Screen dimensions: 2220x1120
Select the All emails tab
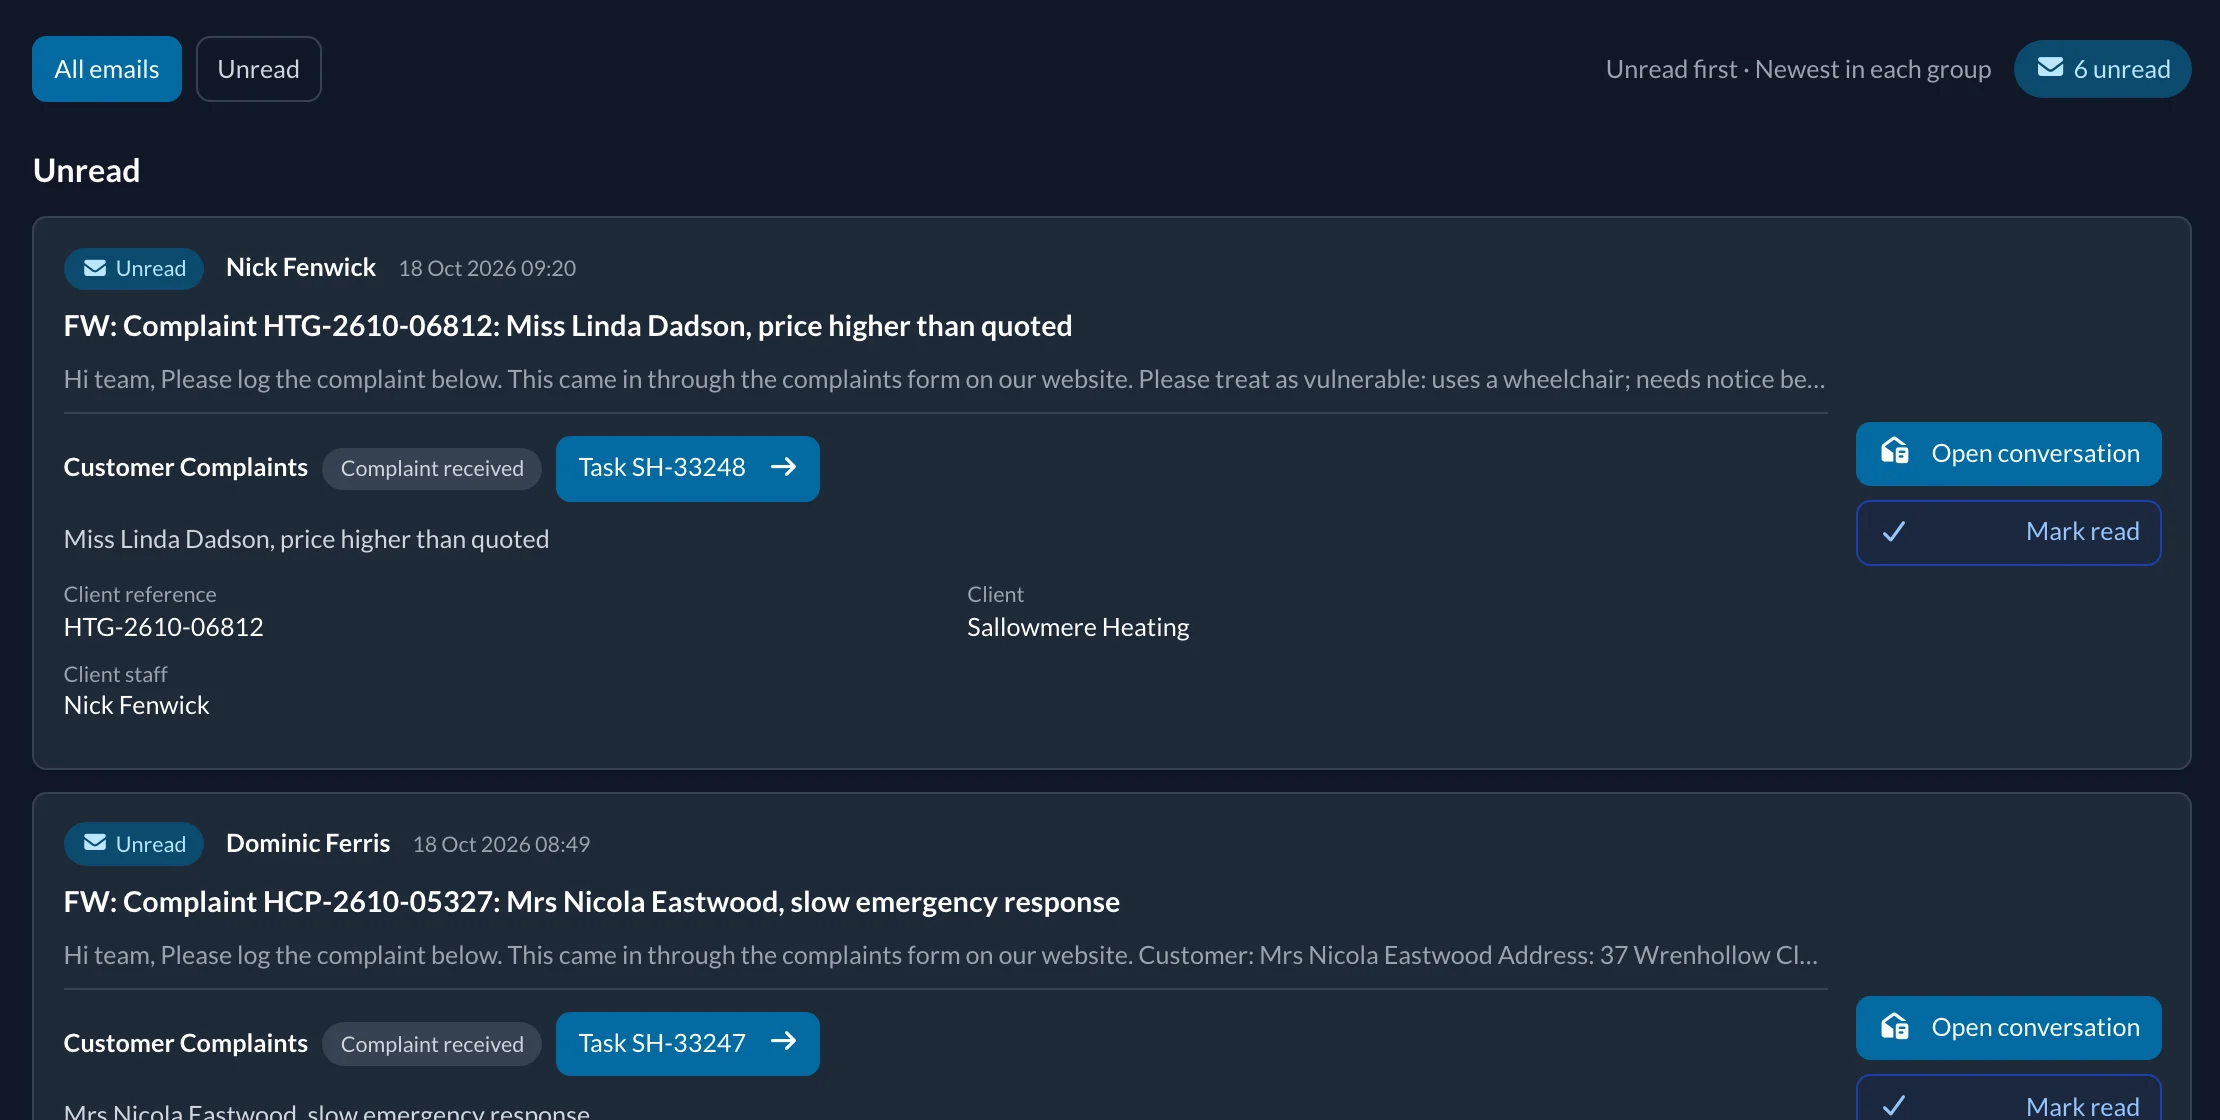click(x=106, y=69)
